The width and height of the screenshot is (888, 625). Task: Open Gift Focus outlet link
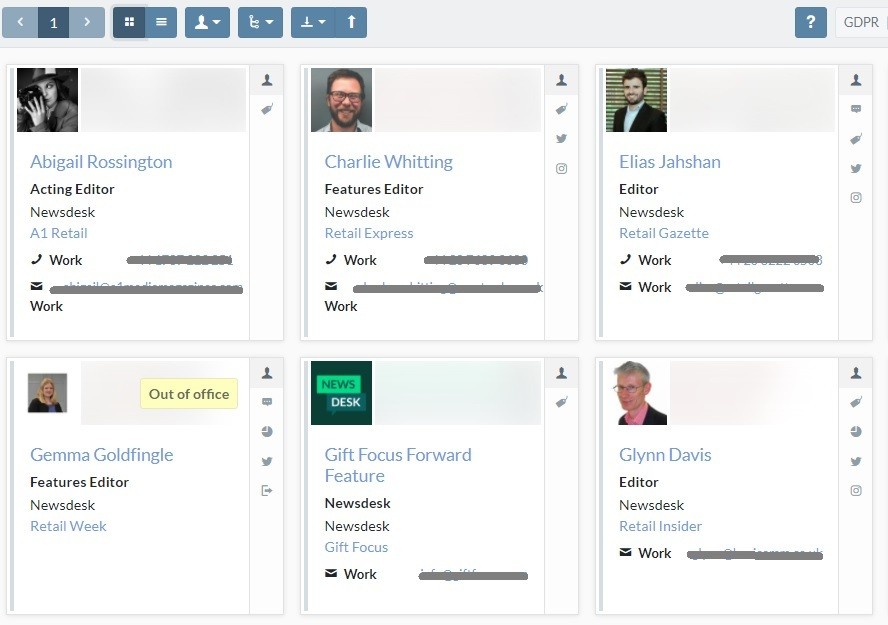pos(356,547)
